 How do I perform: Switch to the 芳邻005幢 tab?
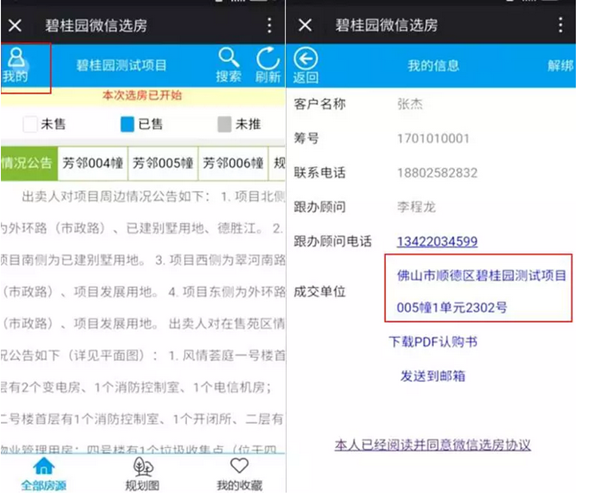(x=163, y=163)
